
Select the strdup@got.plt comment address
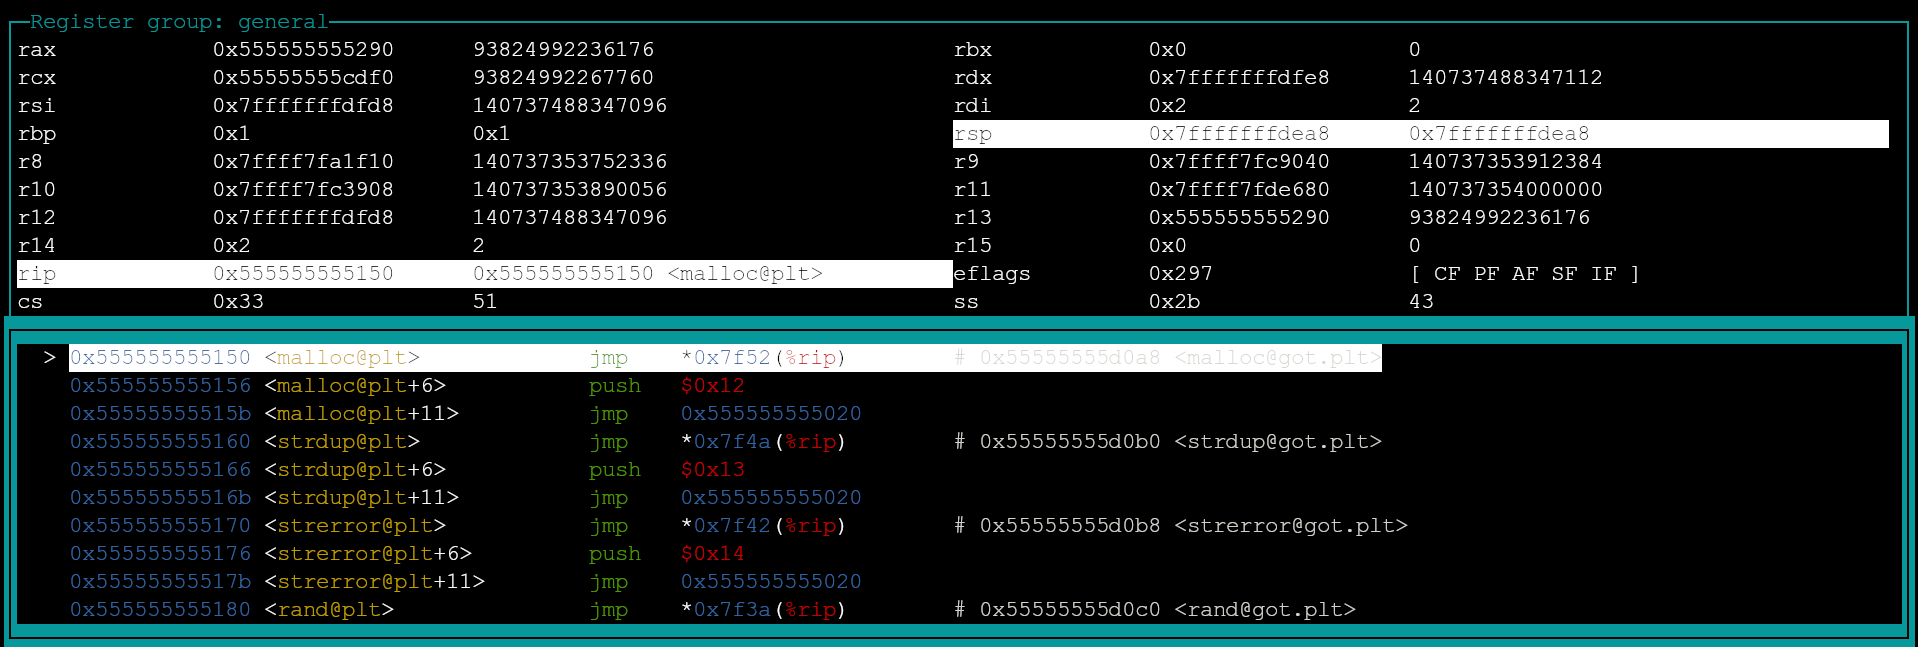[1069, 442]
